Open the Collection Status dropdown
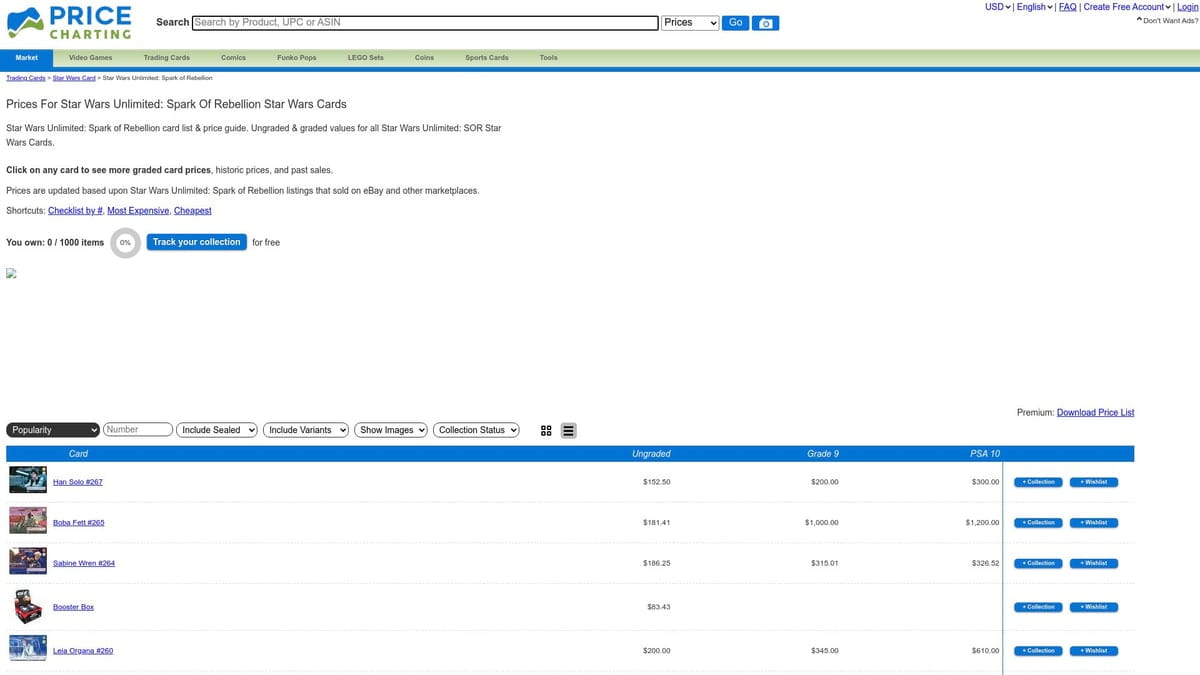1200x675 pixels. point(476,430)
